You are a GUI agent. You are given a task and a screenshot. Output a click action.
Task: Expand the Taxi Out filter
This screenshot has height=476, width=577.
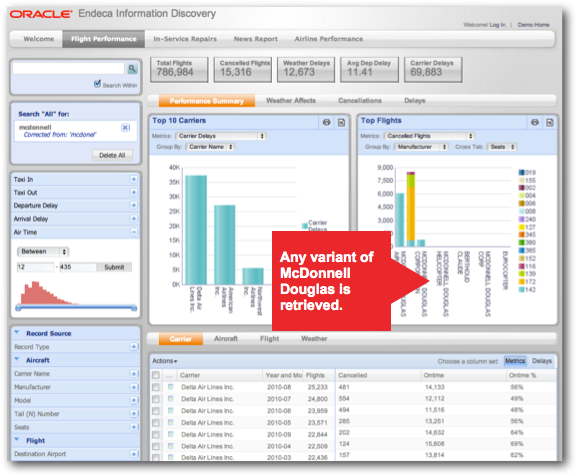click(x=134, y=192)
